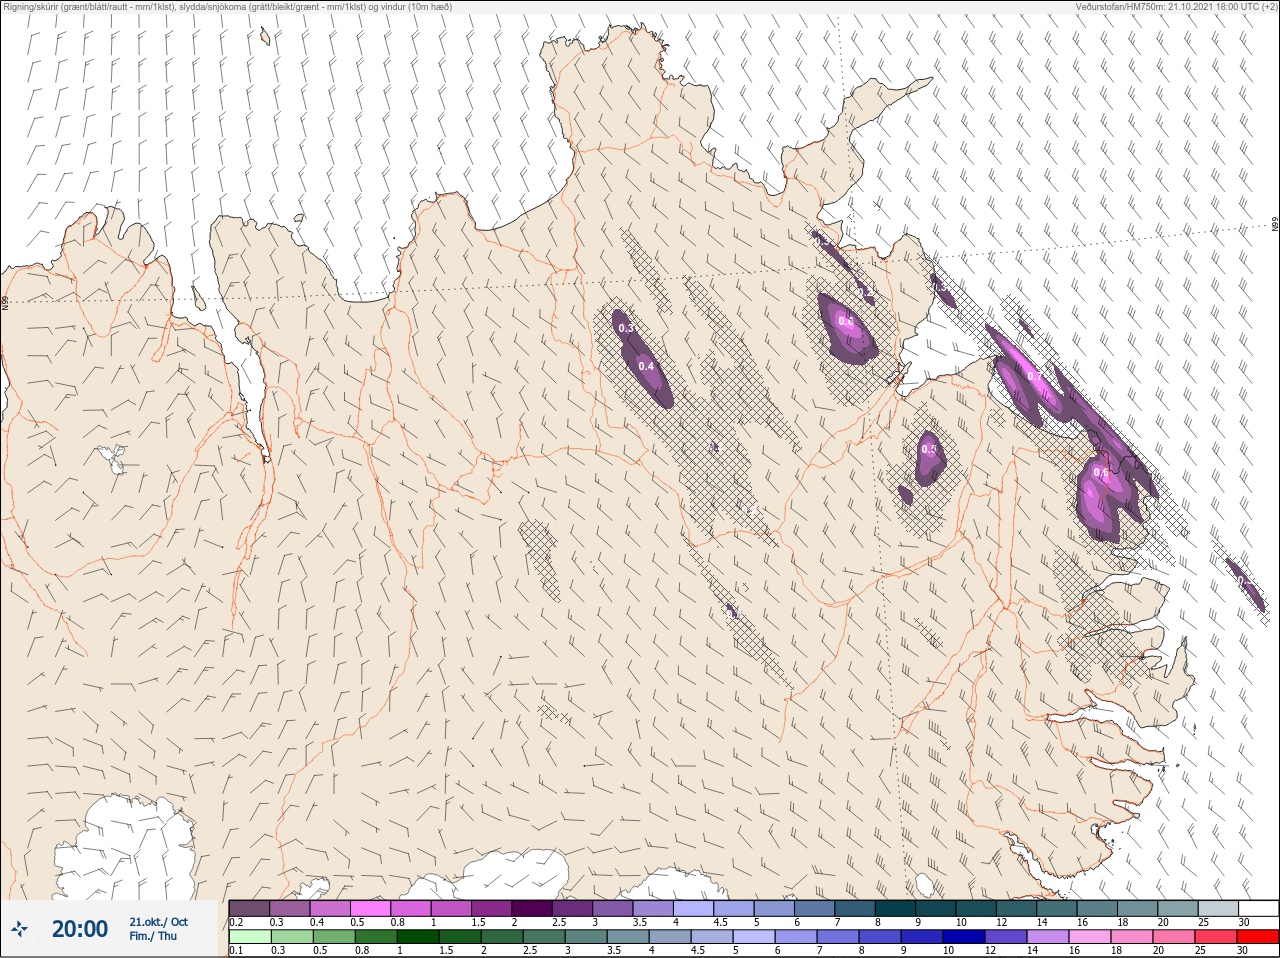Click the weekday text 'Fim./ Thu'
The image size is (1280, 958).
coord(153,936)
